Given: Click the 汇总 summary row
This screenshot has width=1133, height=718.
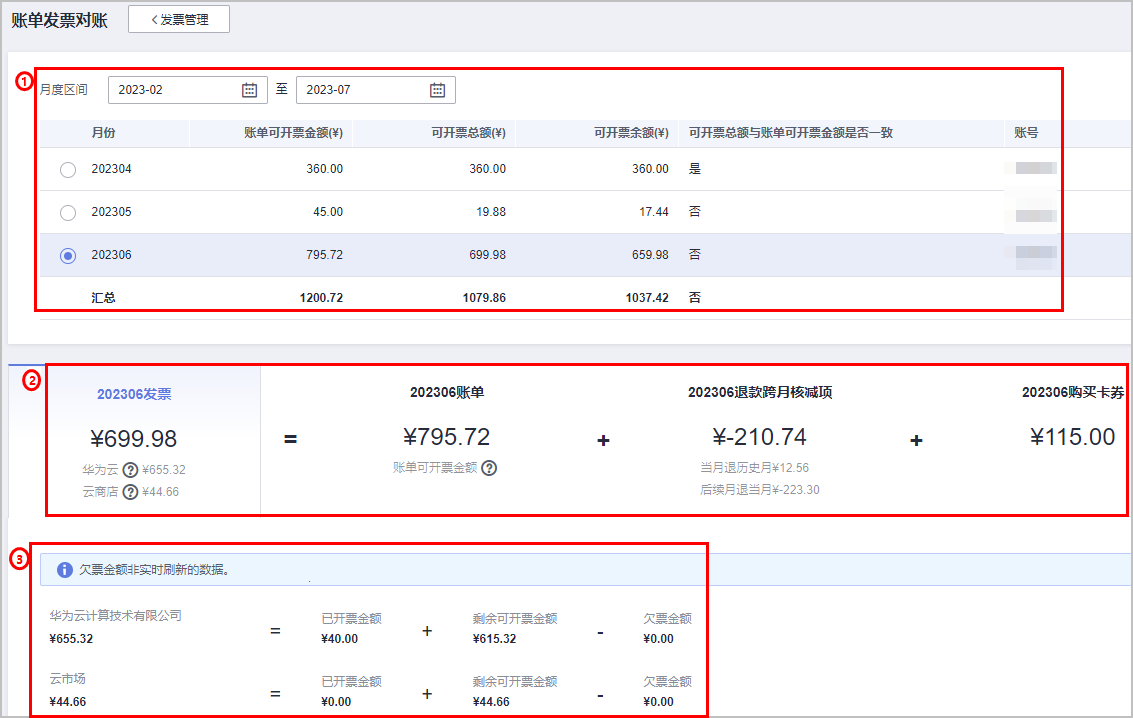Looking at the screenshot, I should coord(103,298).
